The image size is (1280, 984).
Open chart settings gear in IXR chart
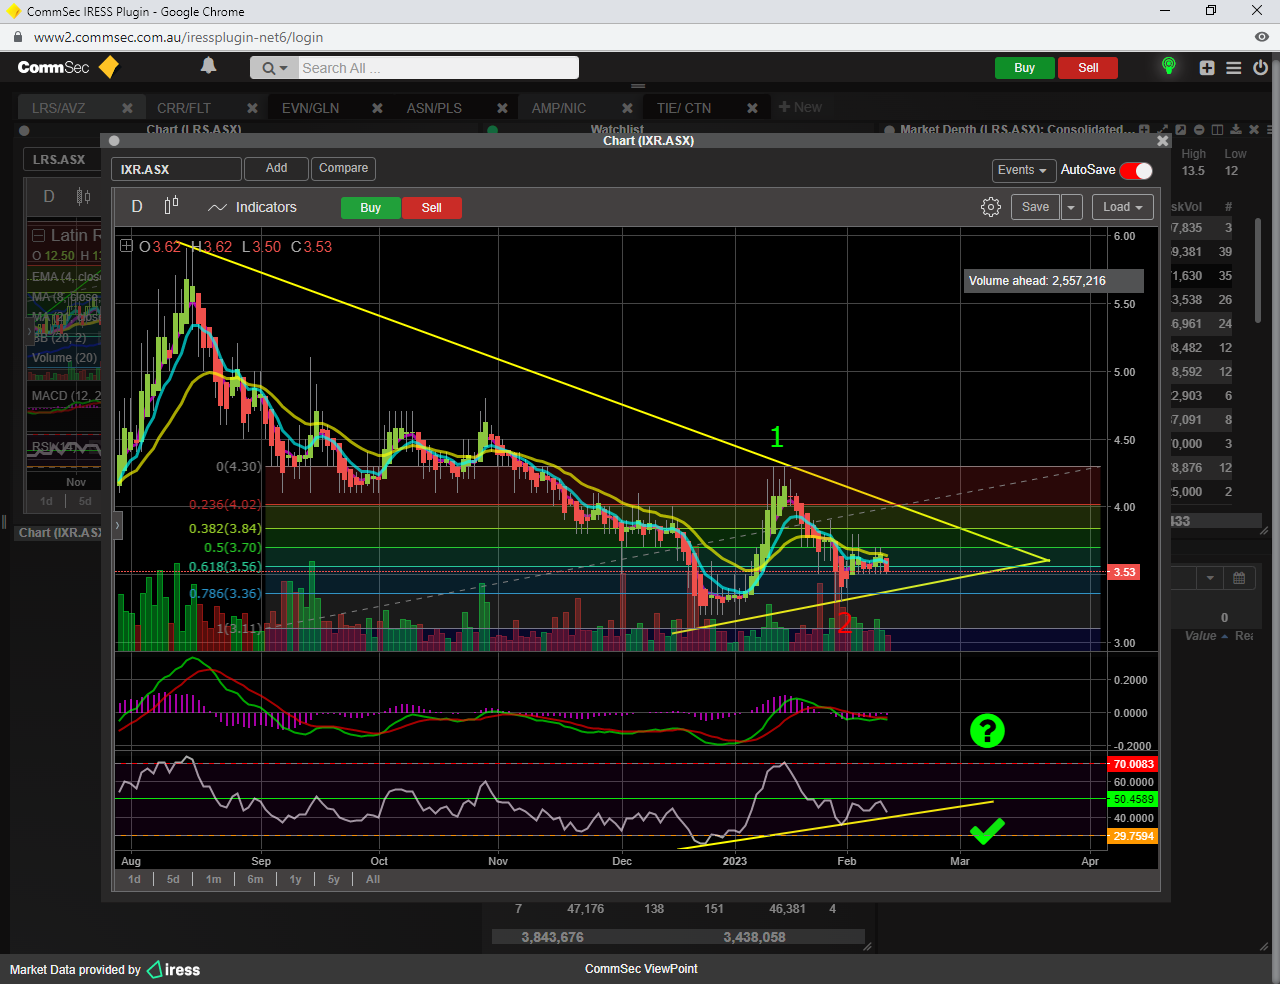pyautogui.click(x=991, y=207)
